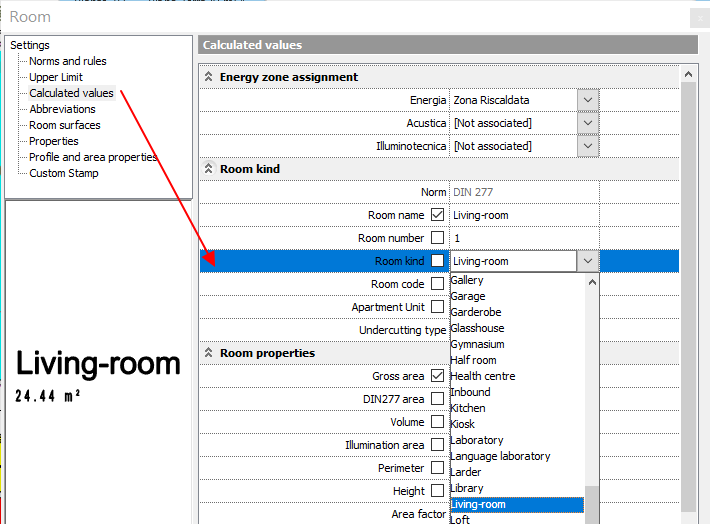This screenshot has height=524, width=710.
Task: Click the Room number value field
Action: [x=522, y=238]
